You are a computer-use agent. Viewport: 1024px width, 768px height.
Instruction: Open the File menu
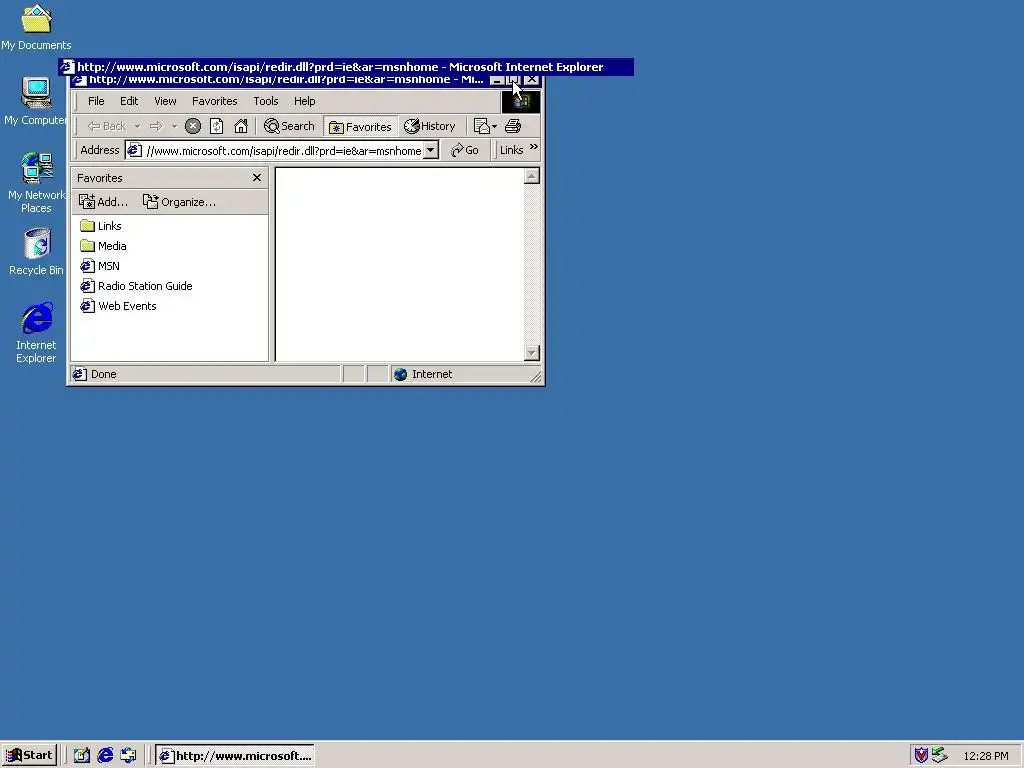tap(96, 101)
